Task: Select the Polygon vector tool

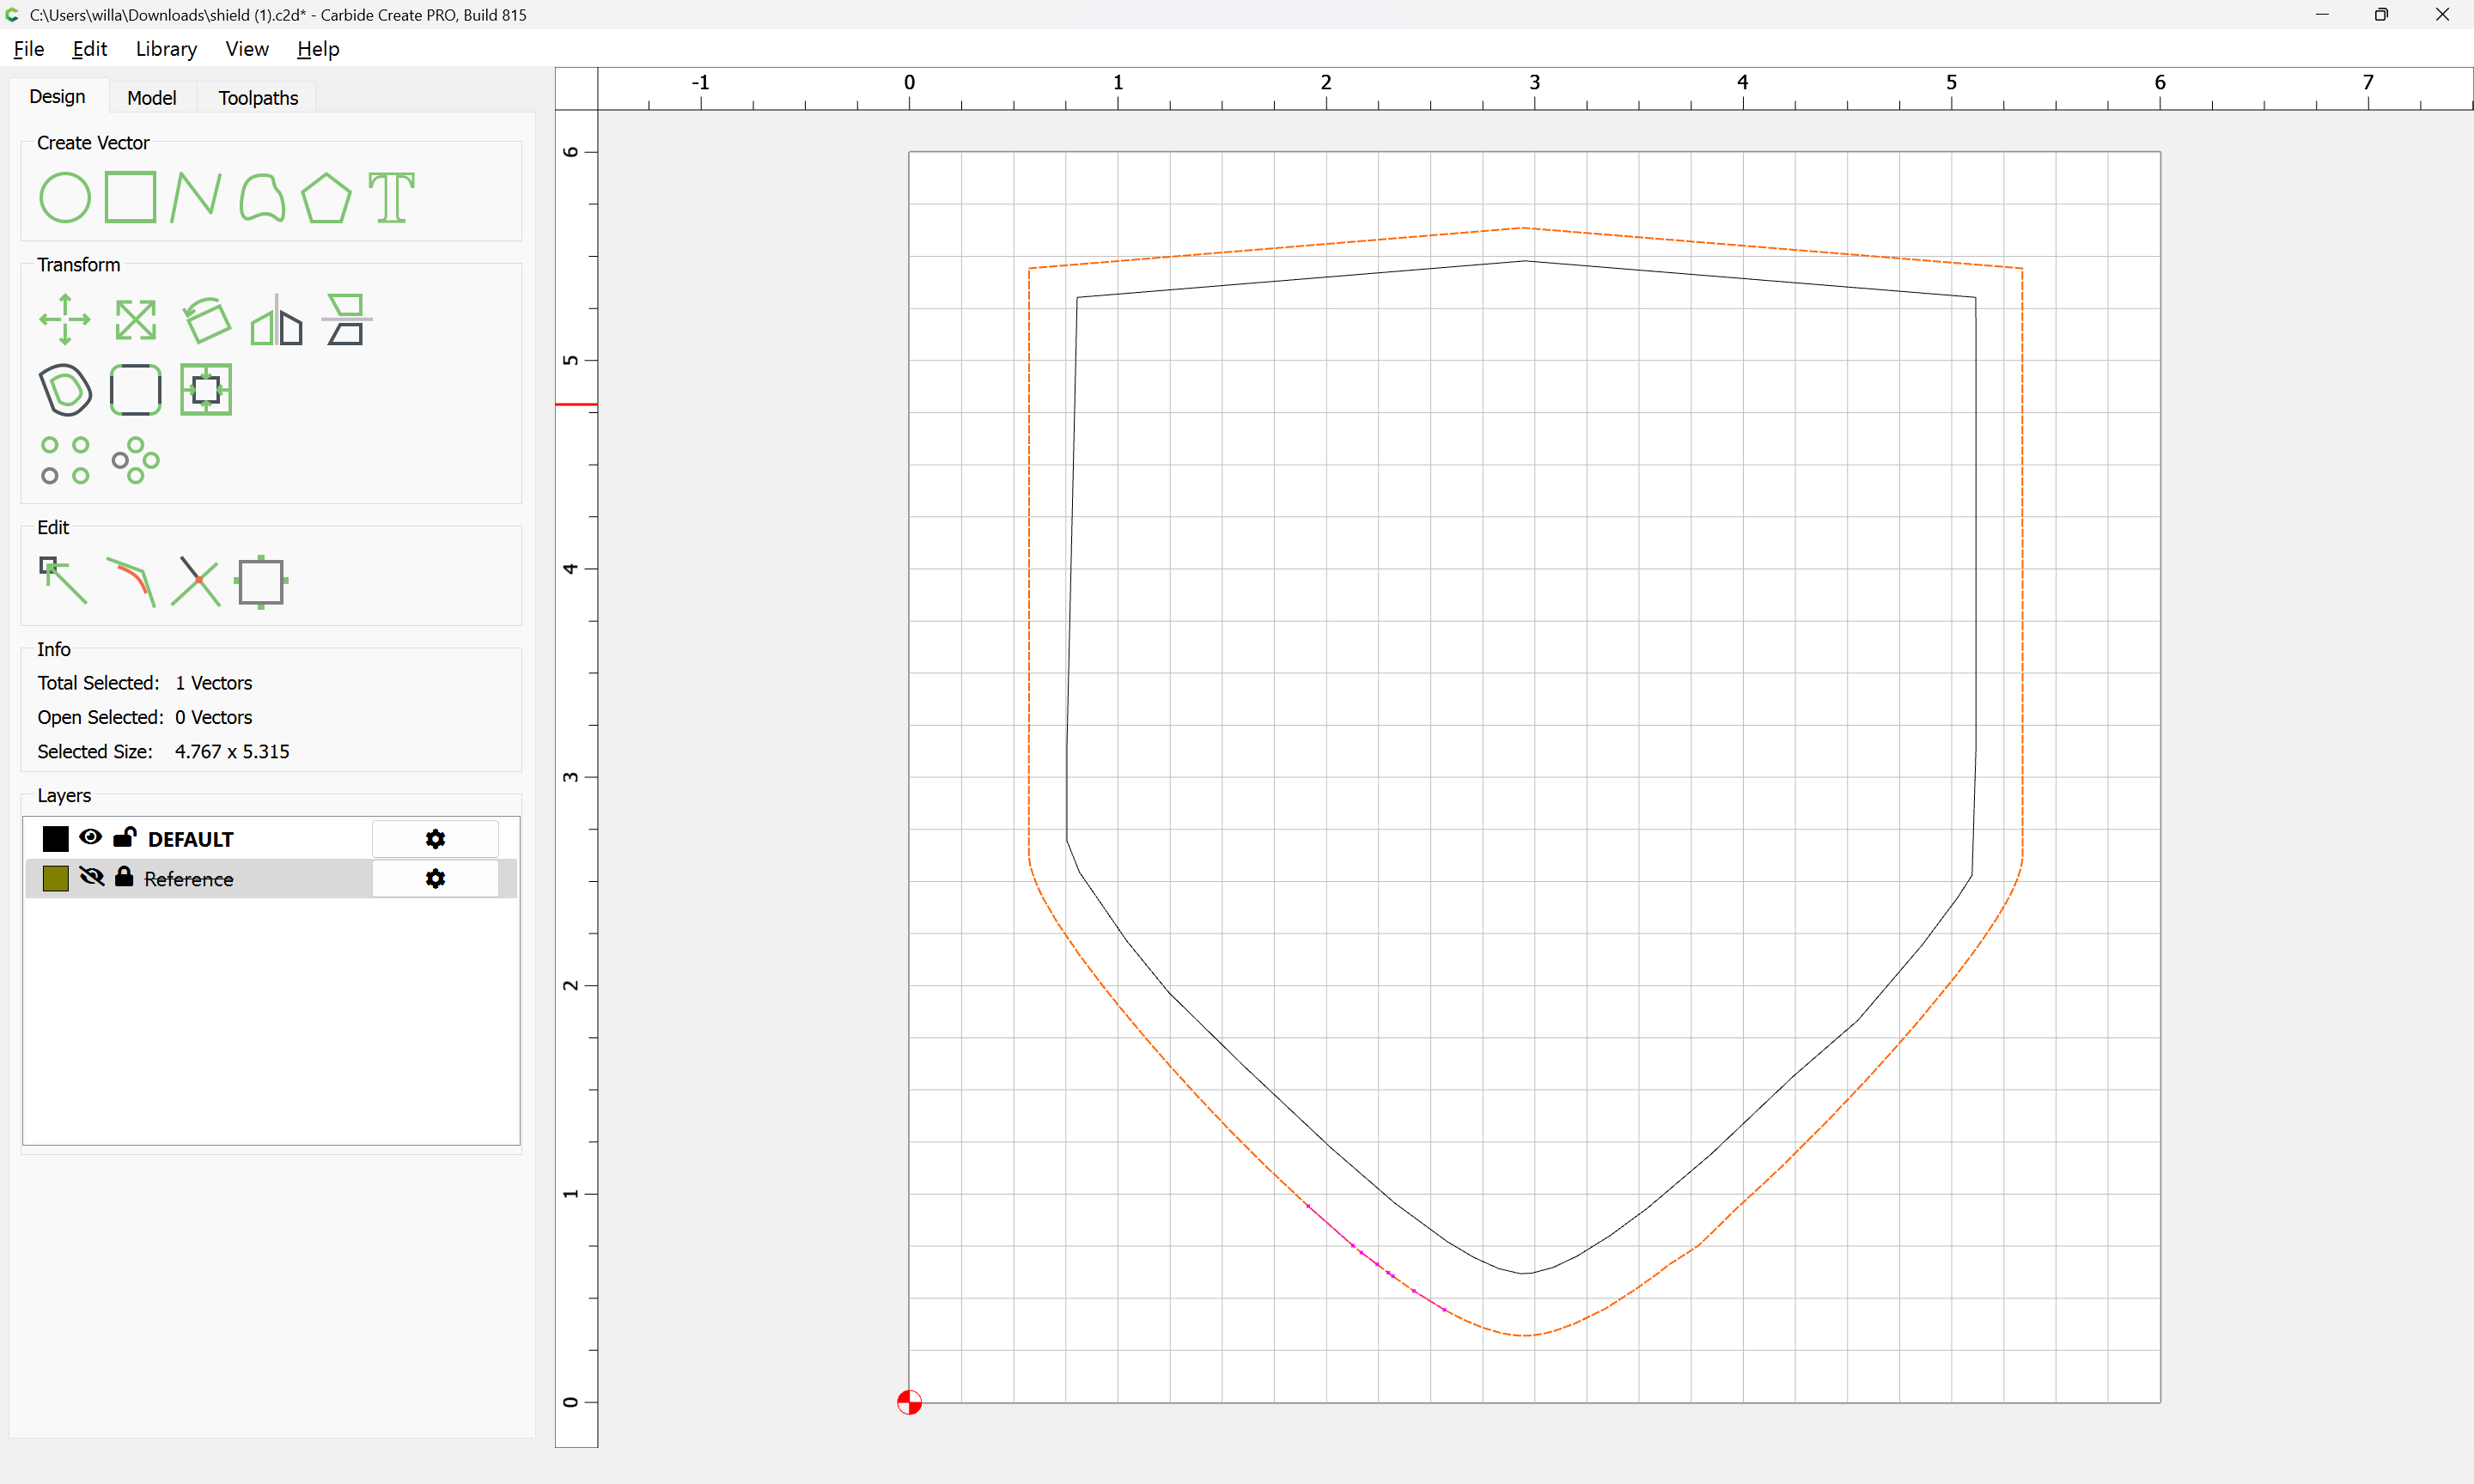Action: coord(326,197)
